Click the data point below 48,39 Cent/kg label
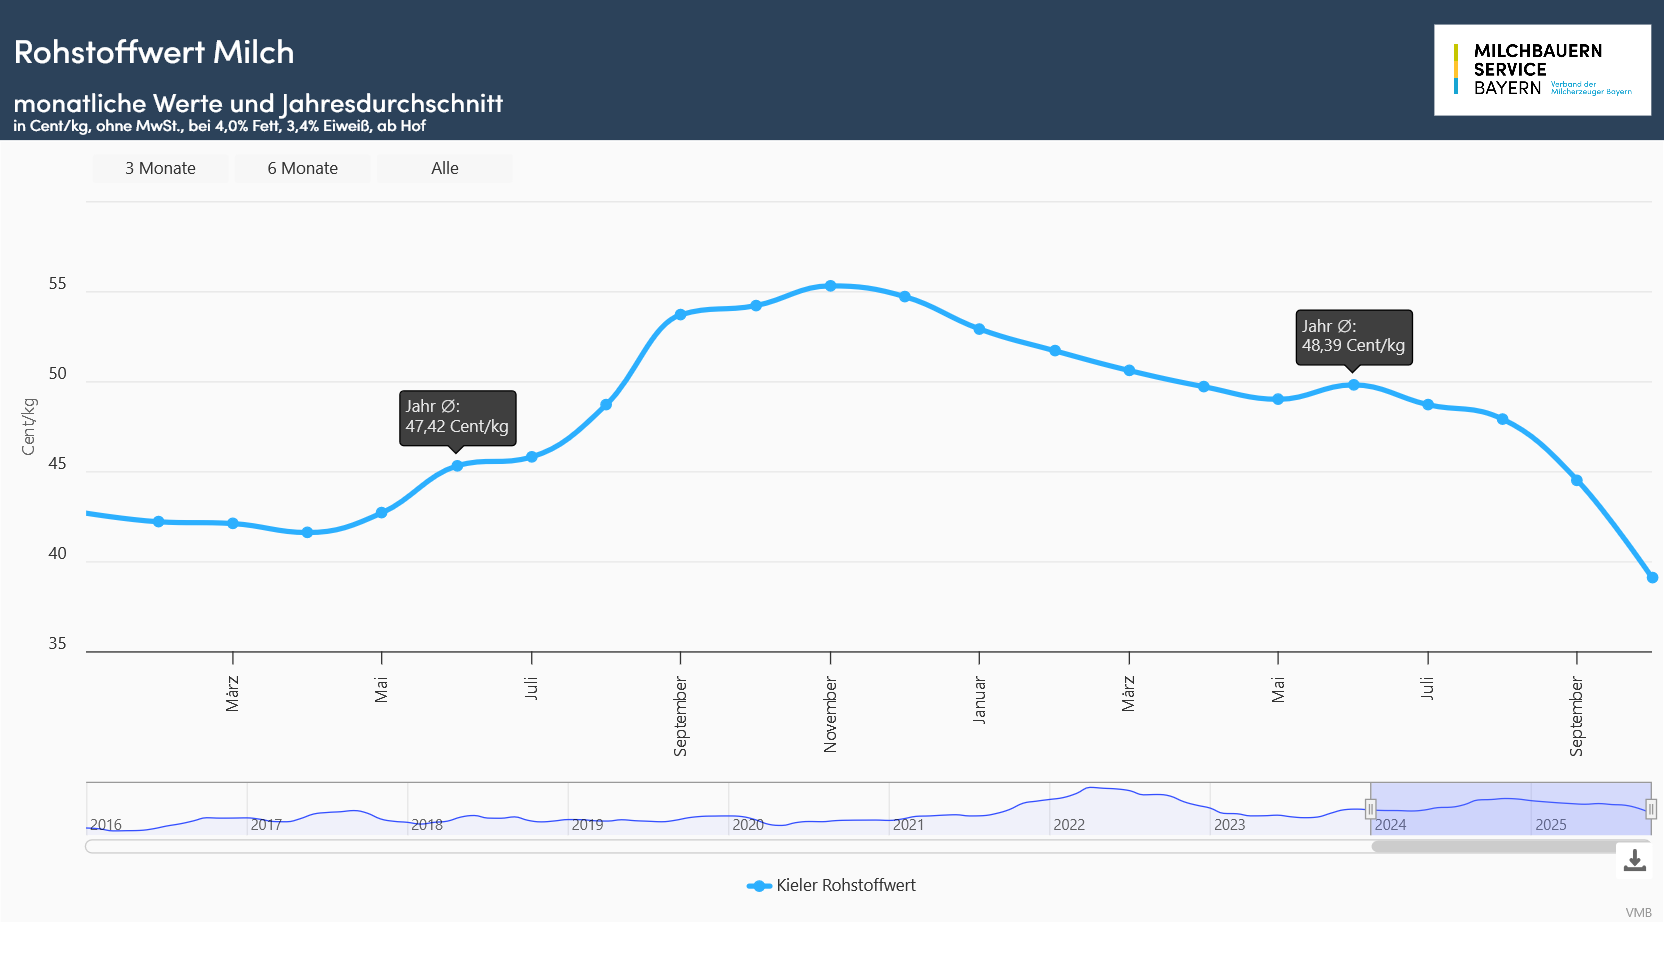 1354,385
